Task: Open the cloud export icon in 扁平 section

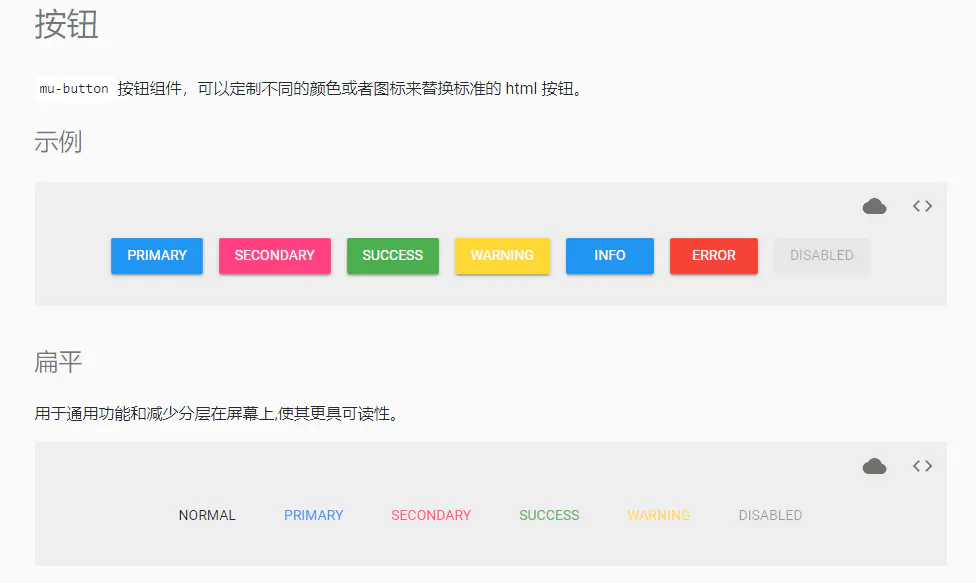Action: click(874, 465)
